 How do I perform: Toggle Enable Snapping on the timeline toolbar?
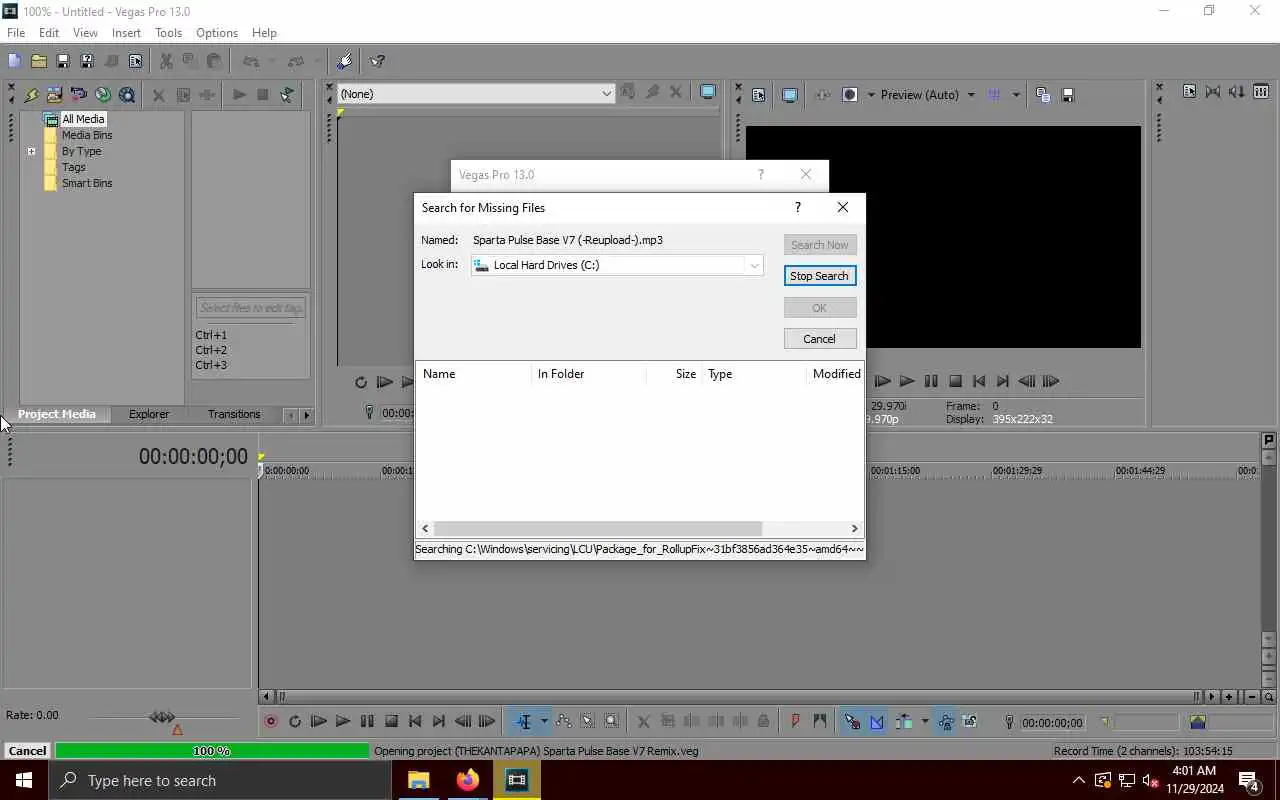point(852,721)
